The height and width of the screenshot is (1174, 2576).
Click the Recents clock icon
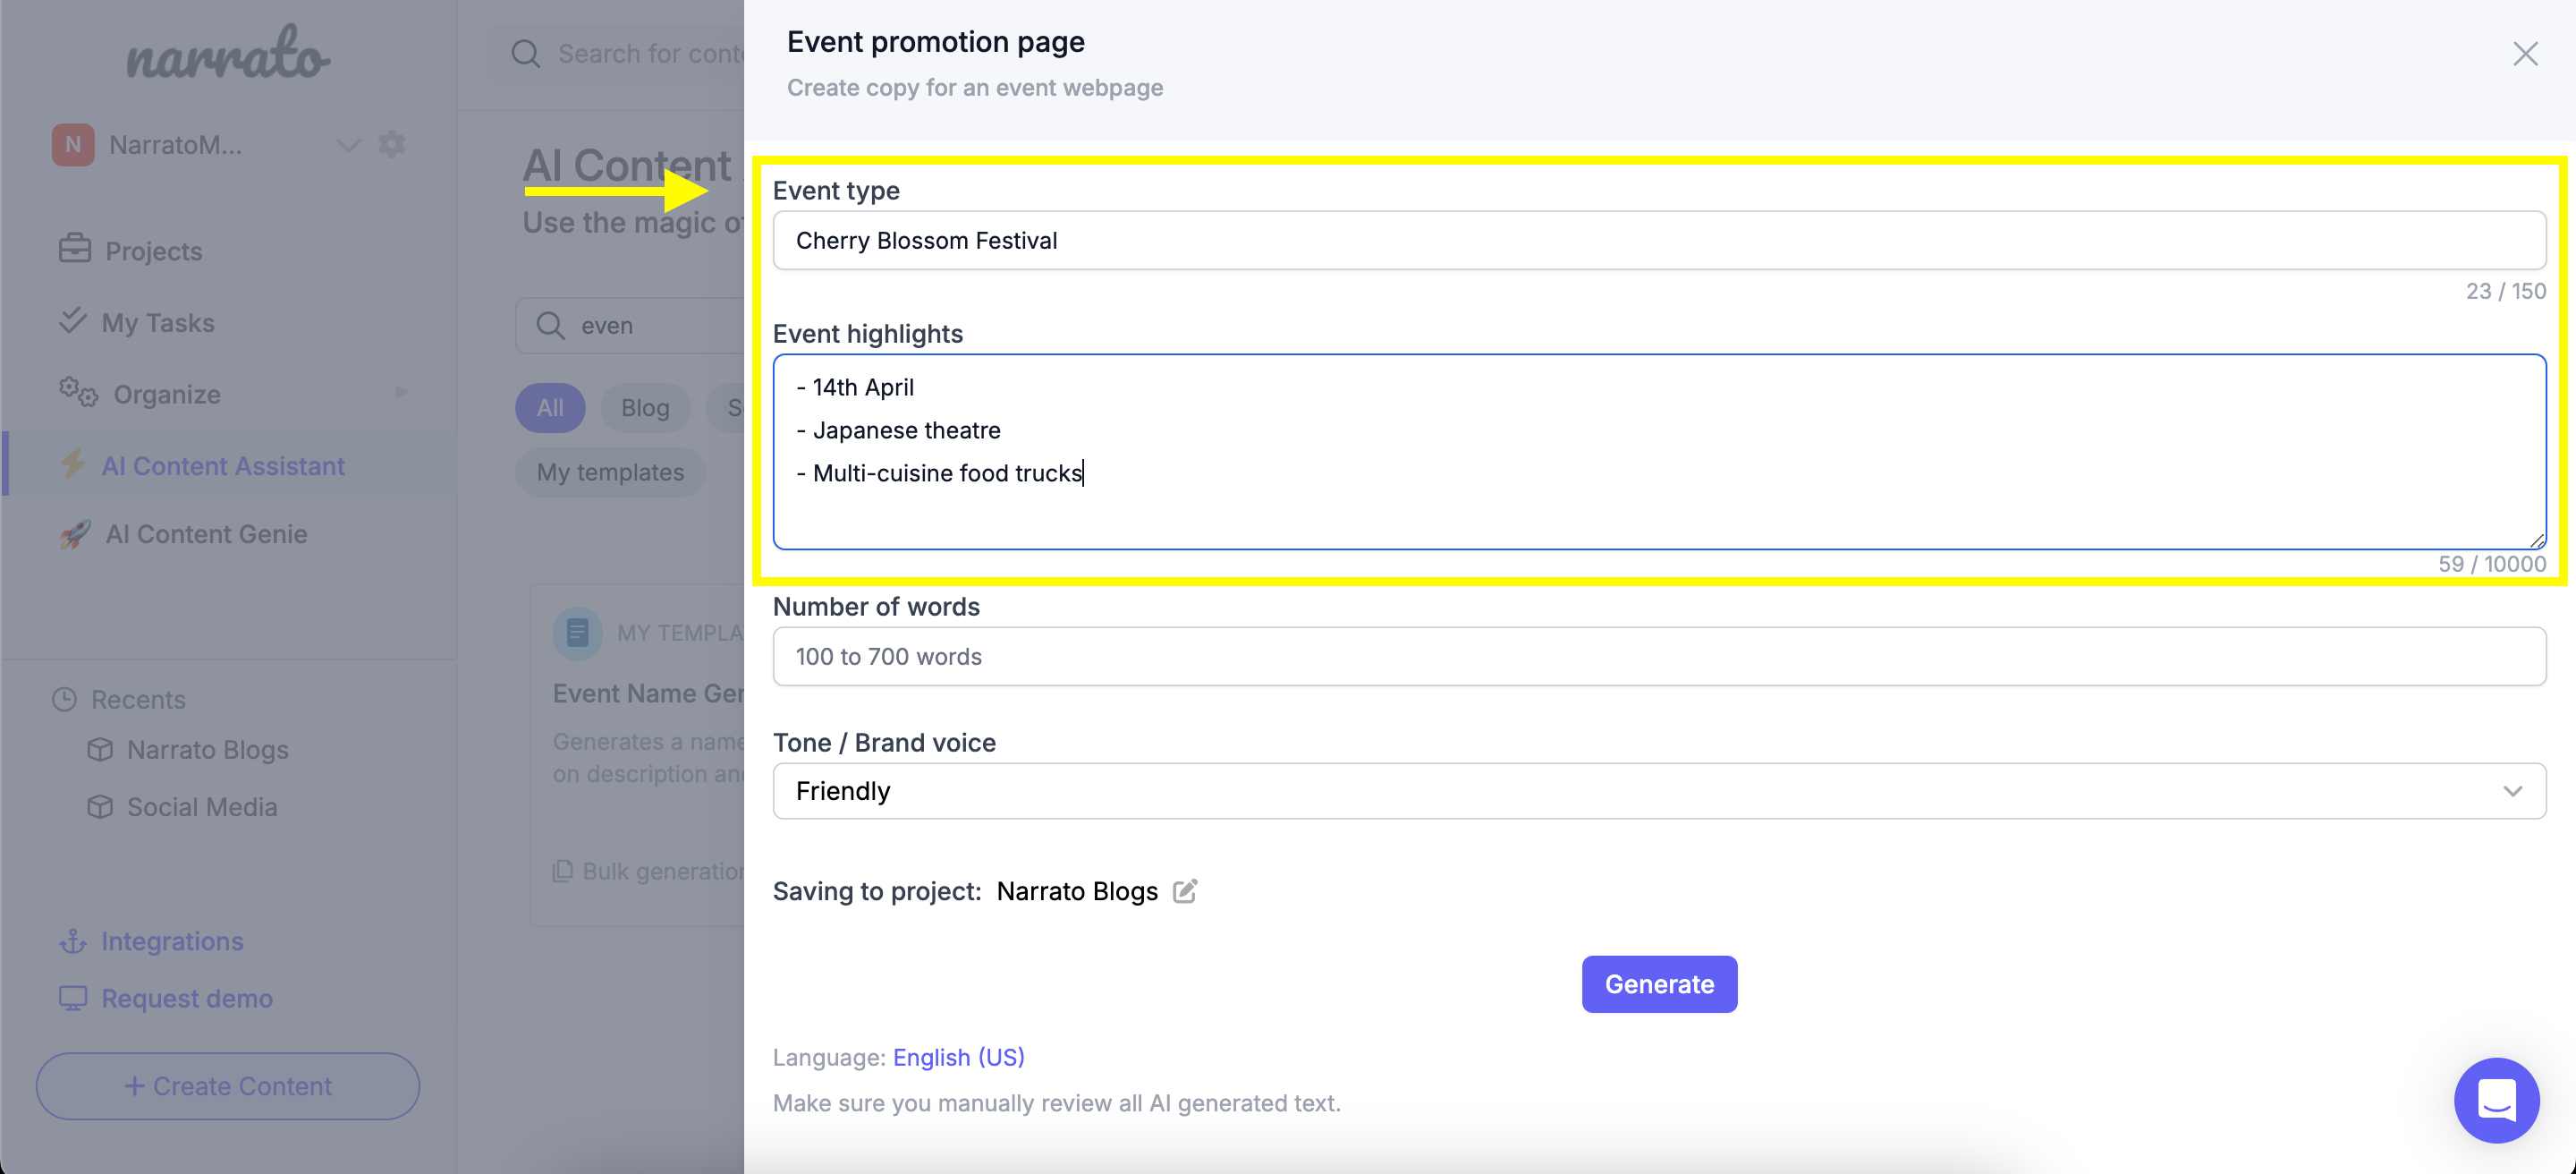pyautogui.click(x=64, y=699)
